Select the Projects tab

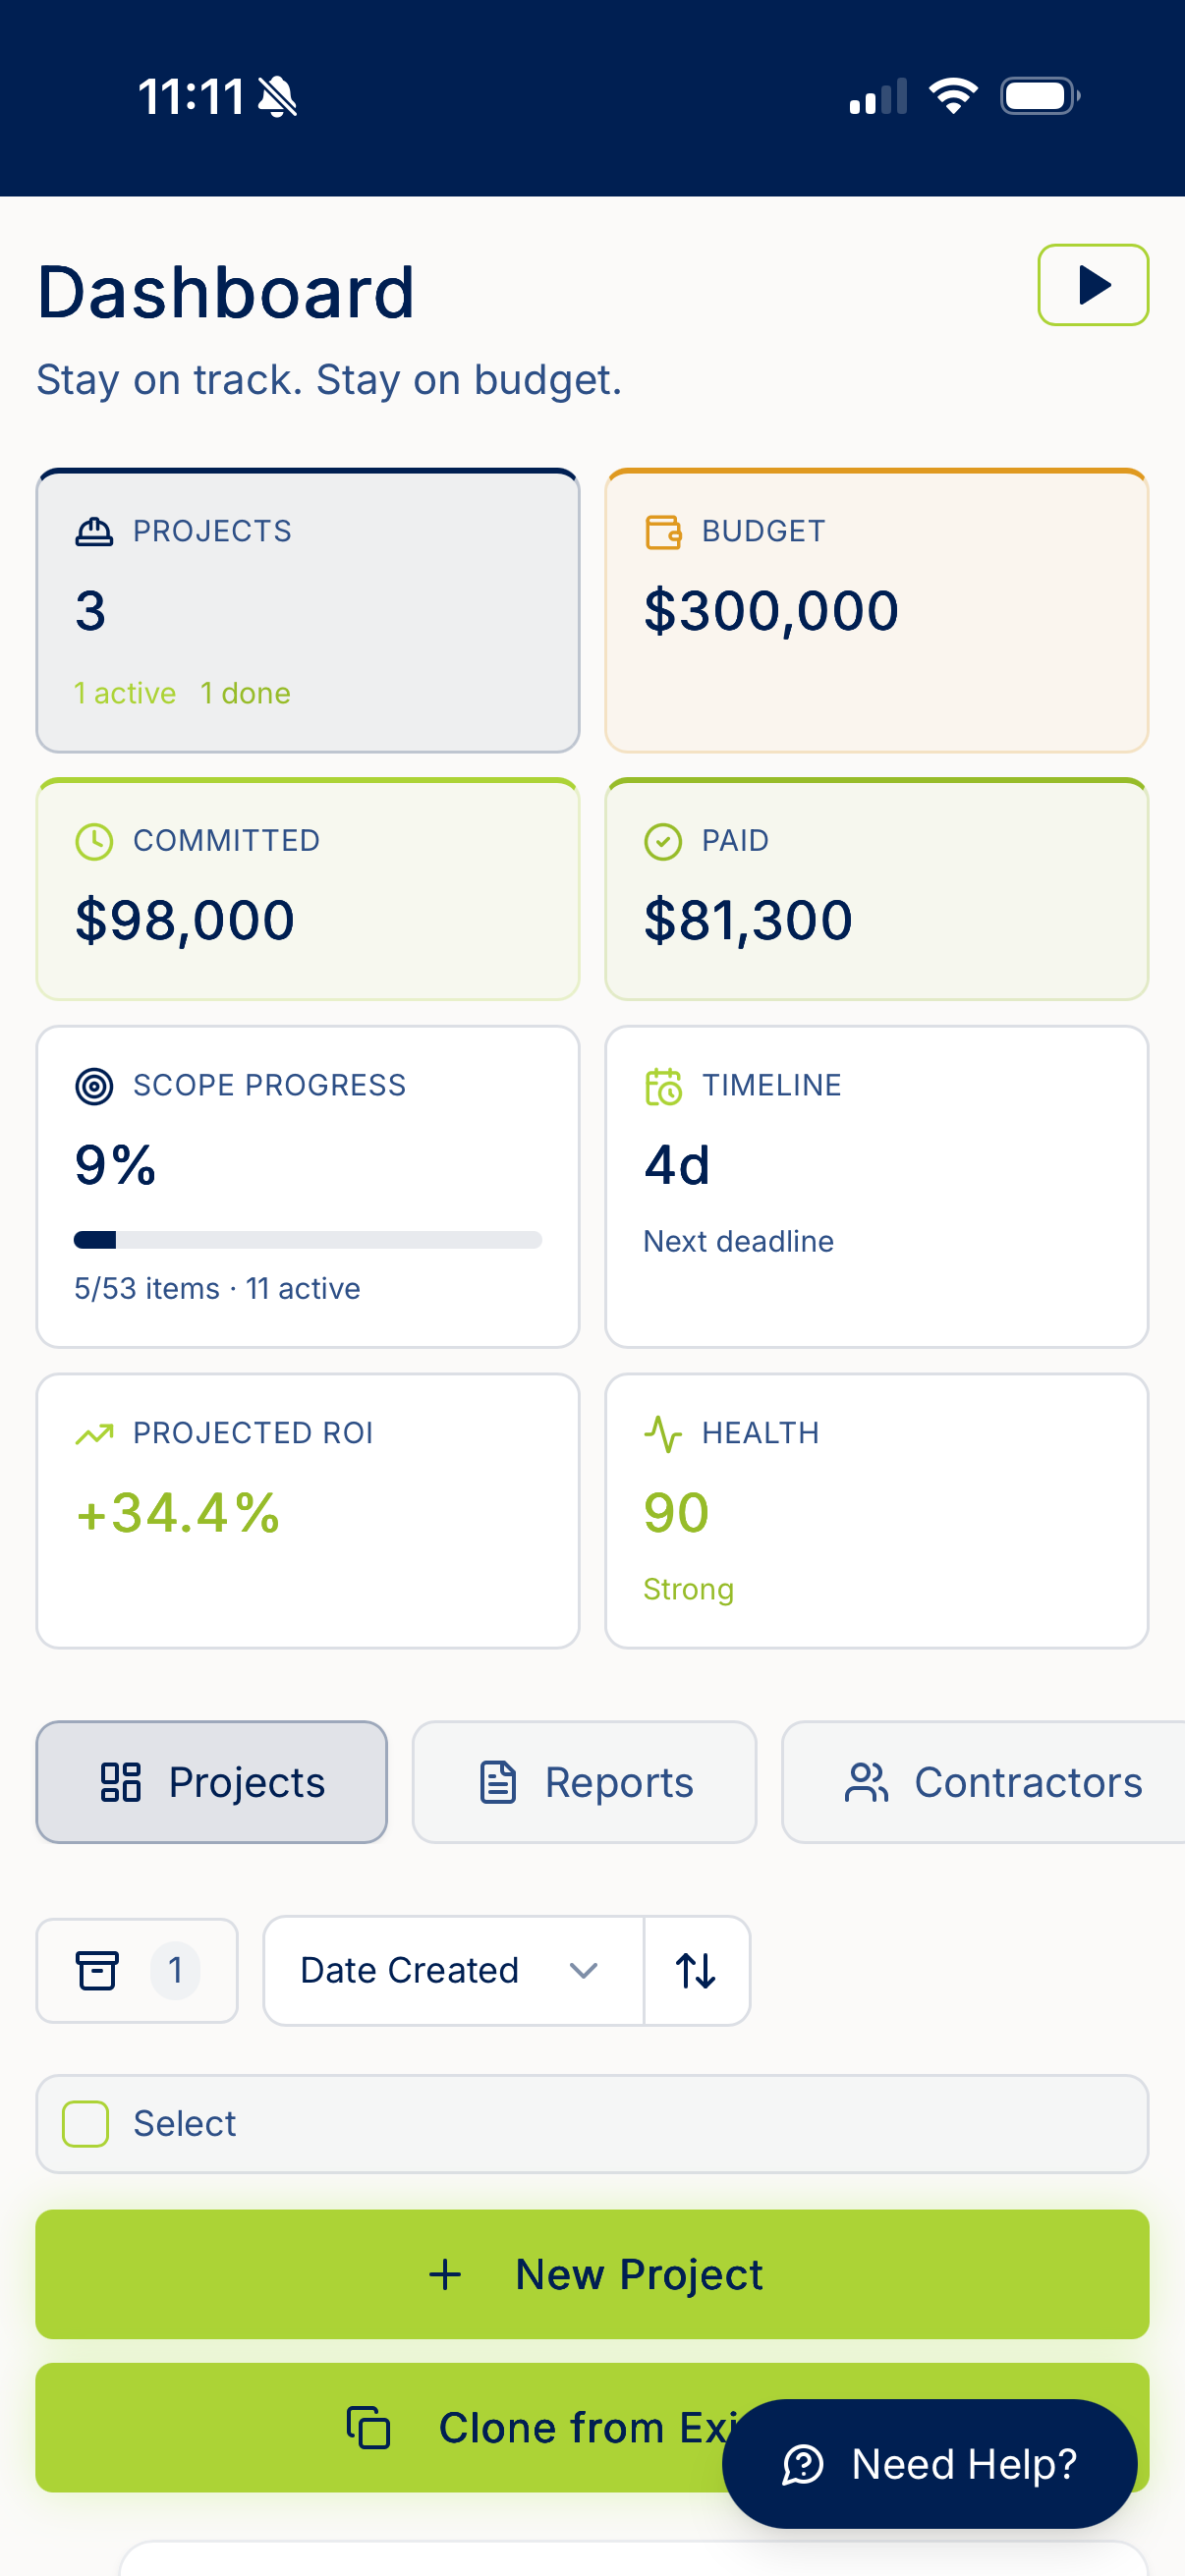point(212,1782)
